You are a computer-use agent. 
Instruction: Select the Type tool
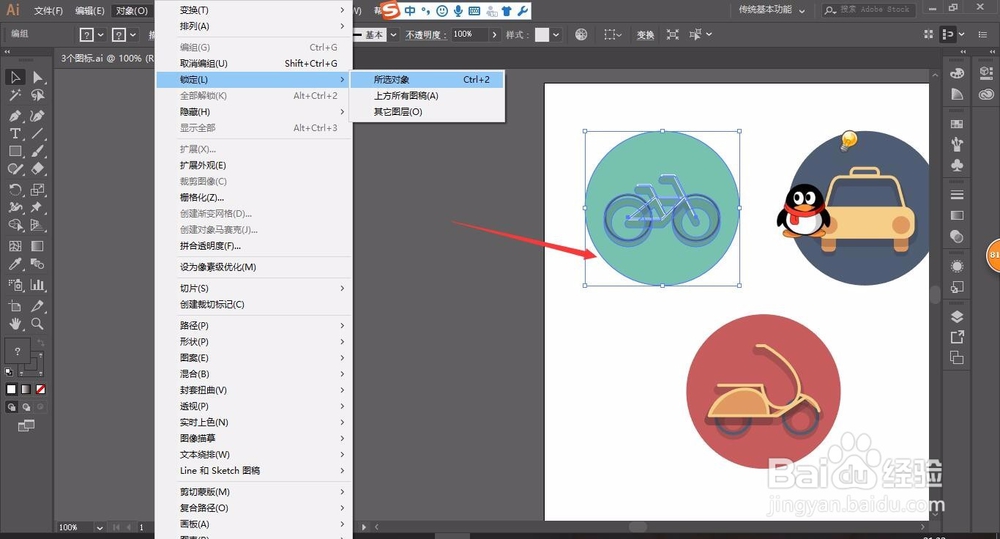15,134
